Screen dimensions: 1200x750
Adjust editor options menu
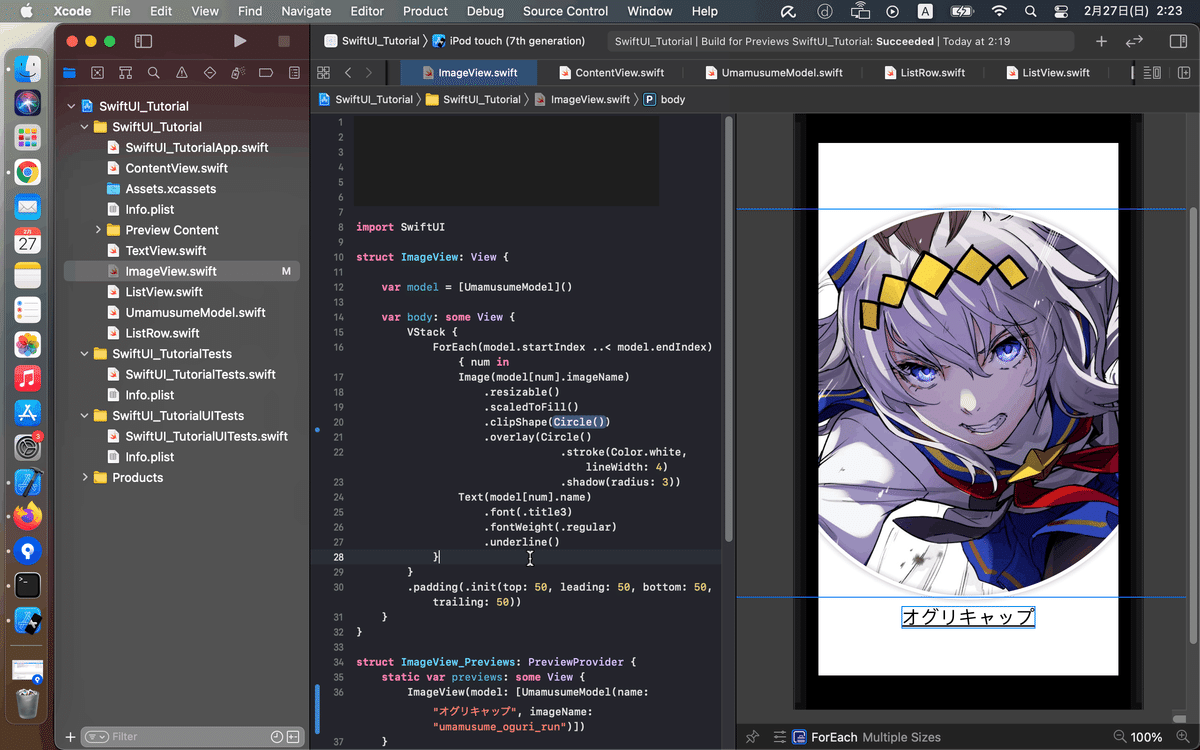[1152, 73]
